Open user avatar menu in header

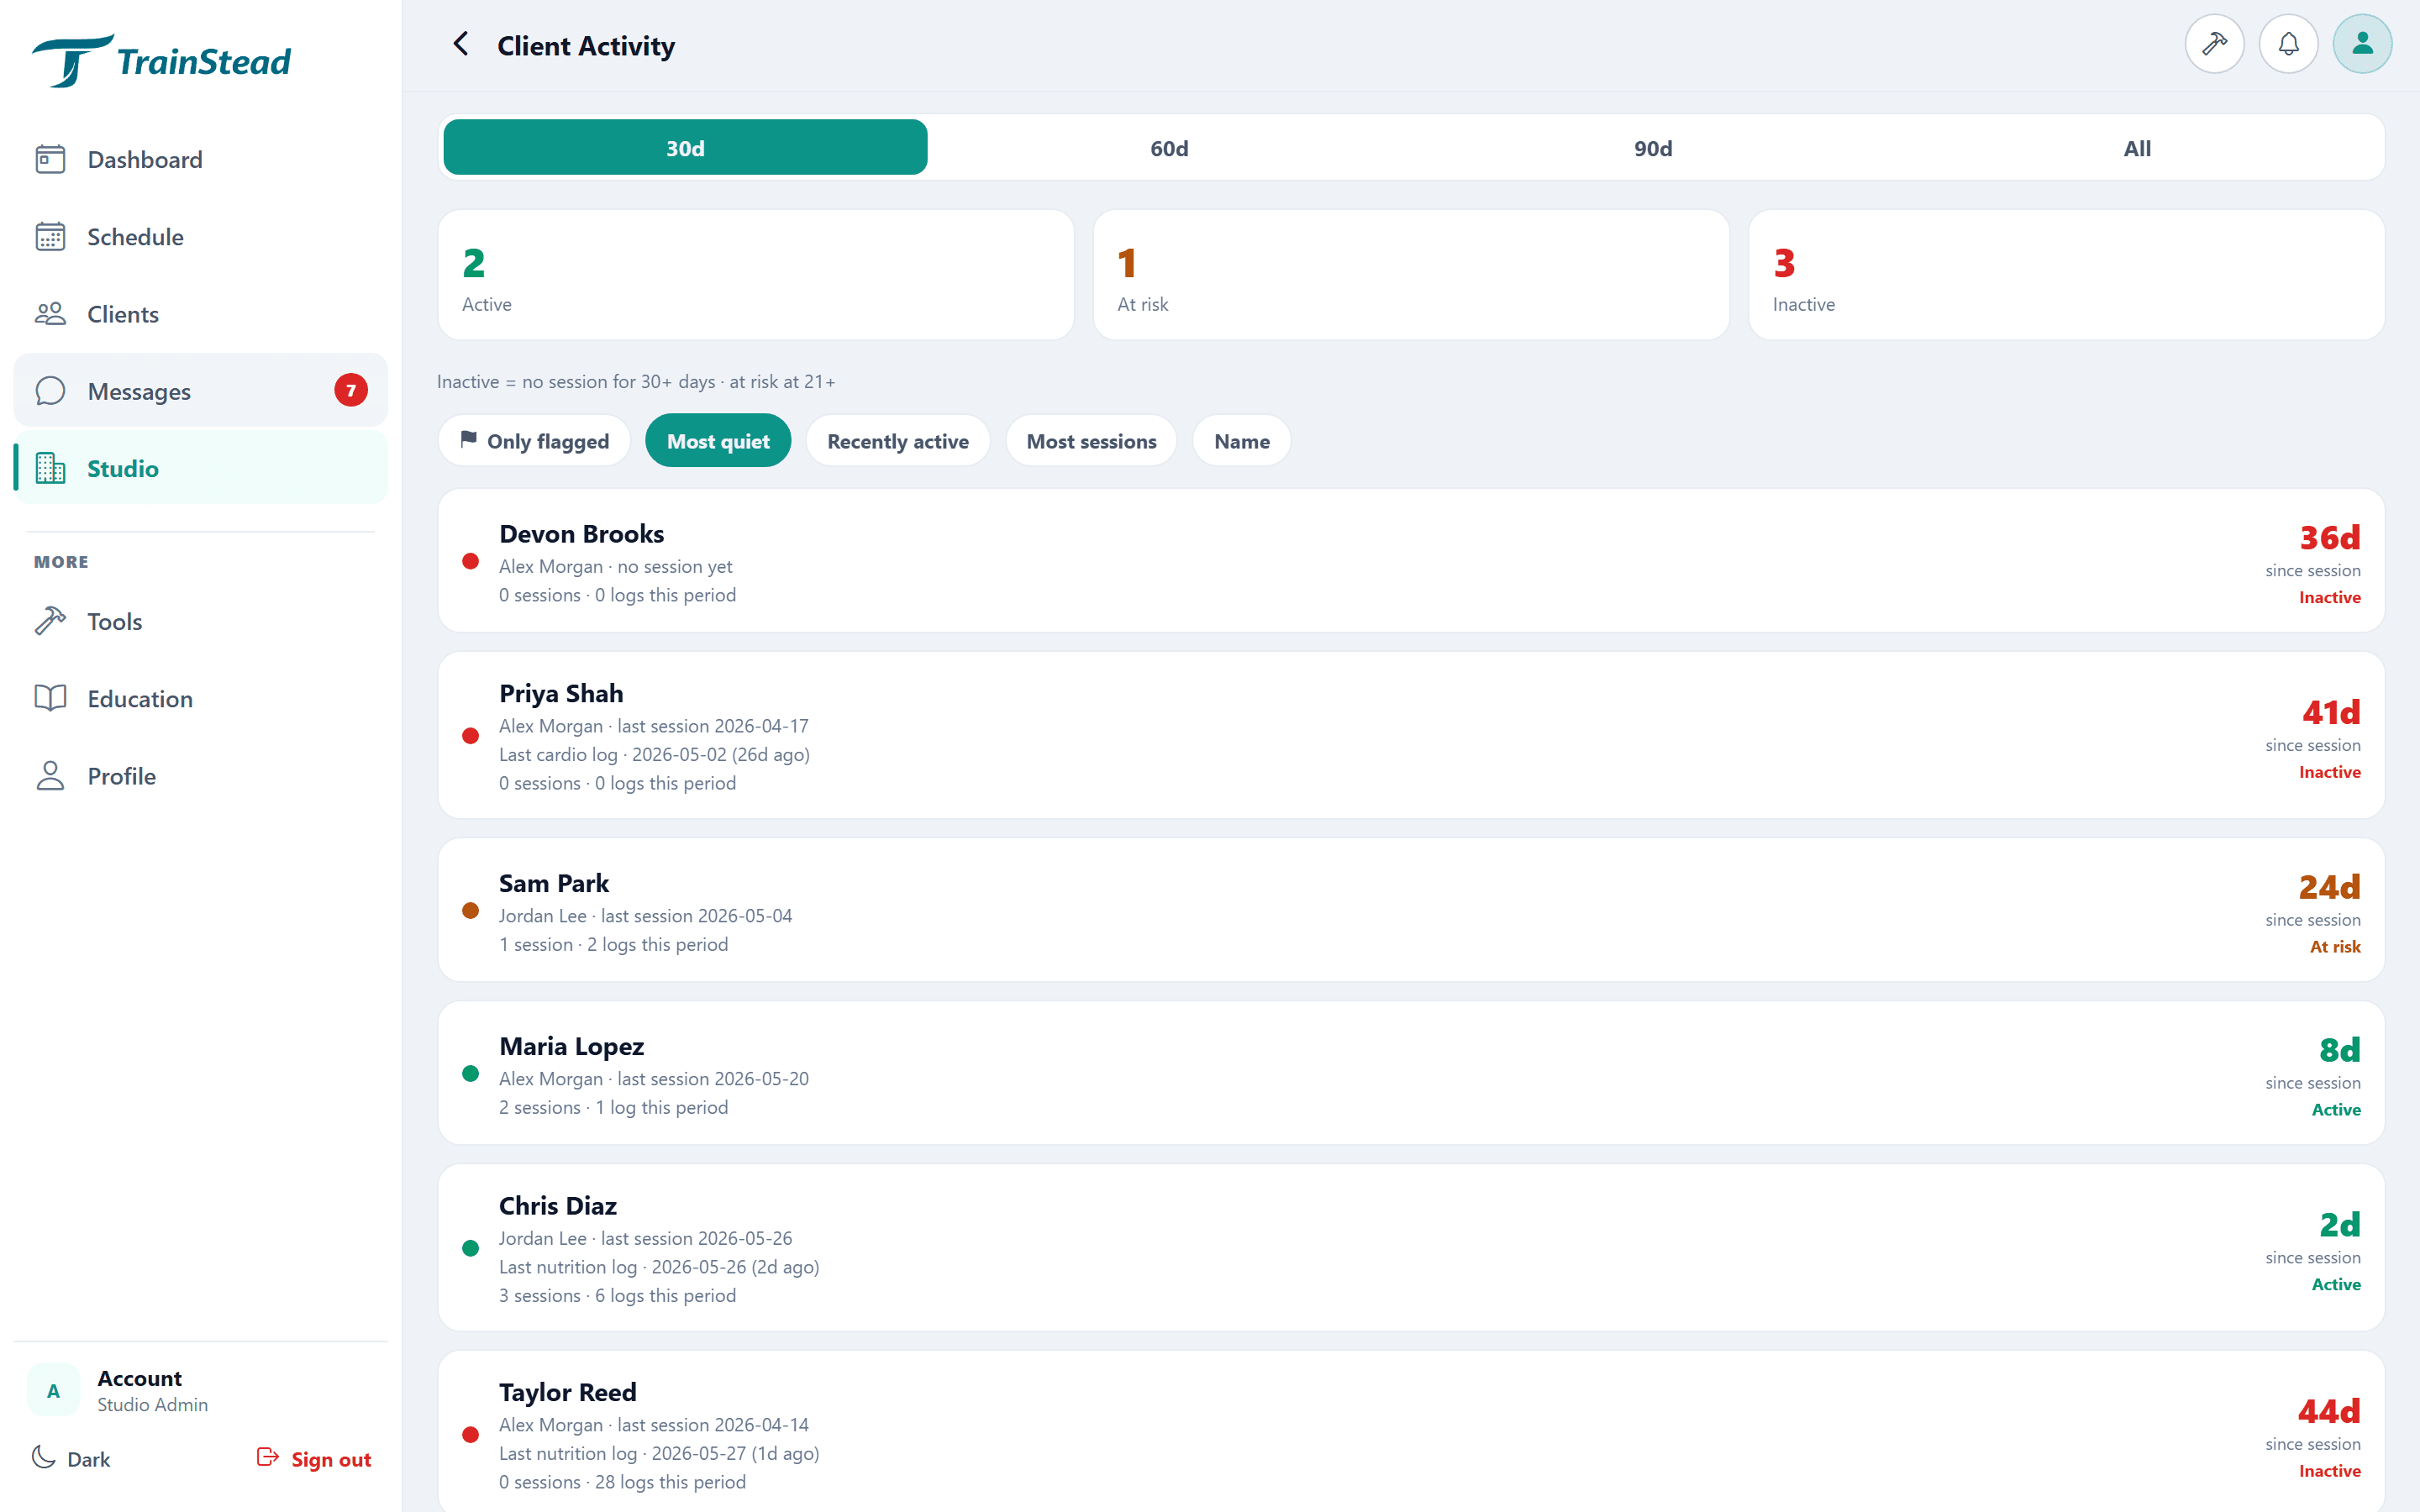point(2362,44)
